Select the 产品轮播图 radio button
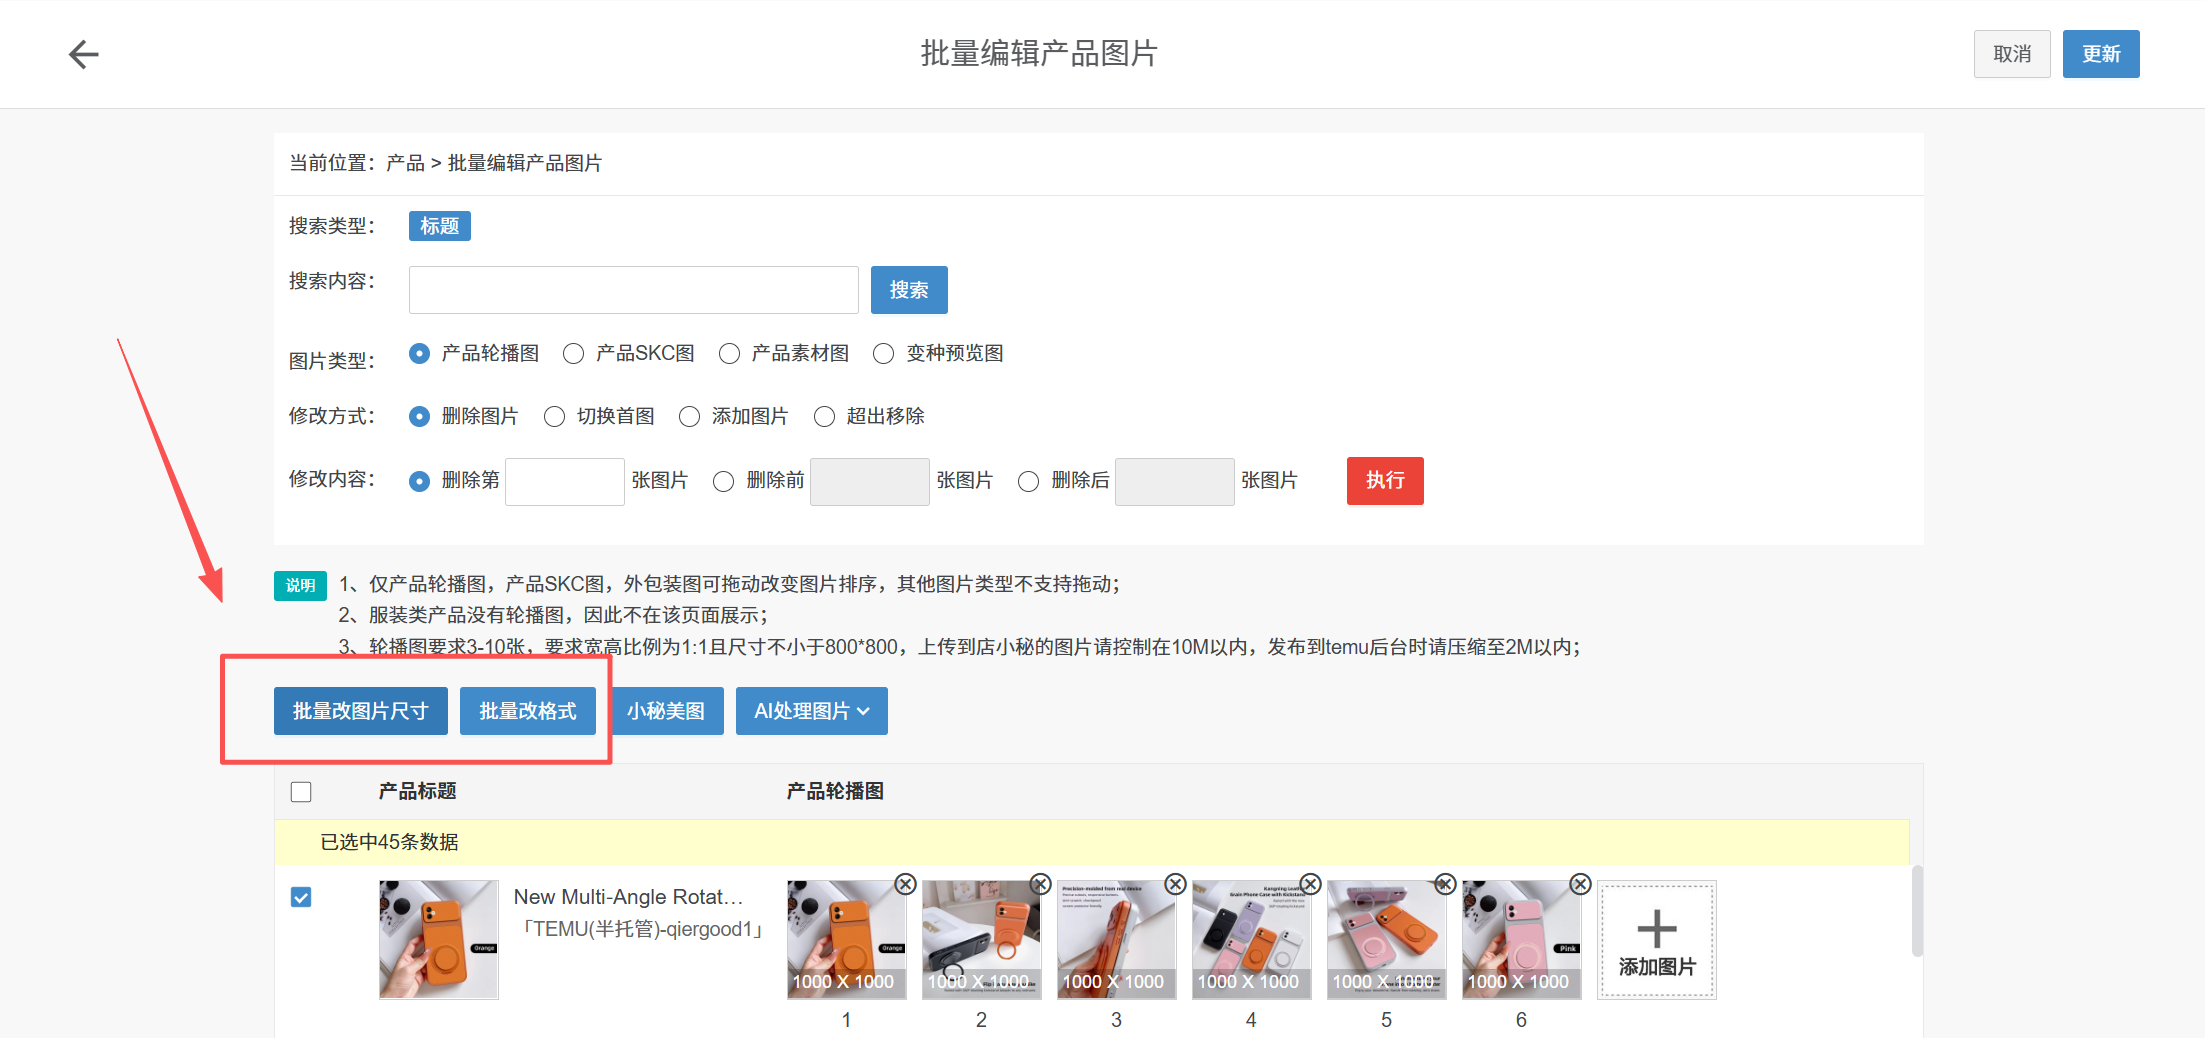Image resolution: width=2205 pixels, height=1038 pixels. coord(420,354)
